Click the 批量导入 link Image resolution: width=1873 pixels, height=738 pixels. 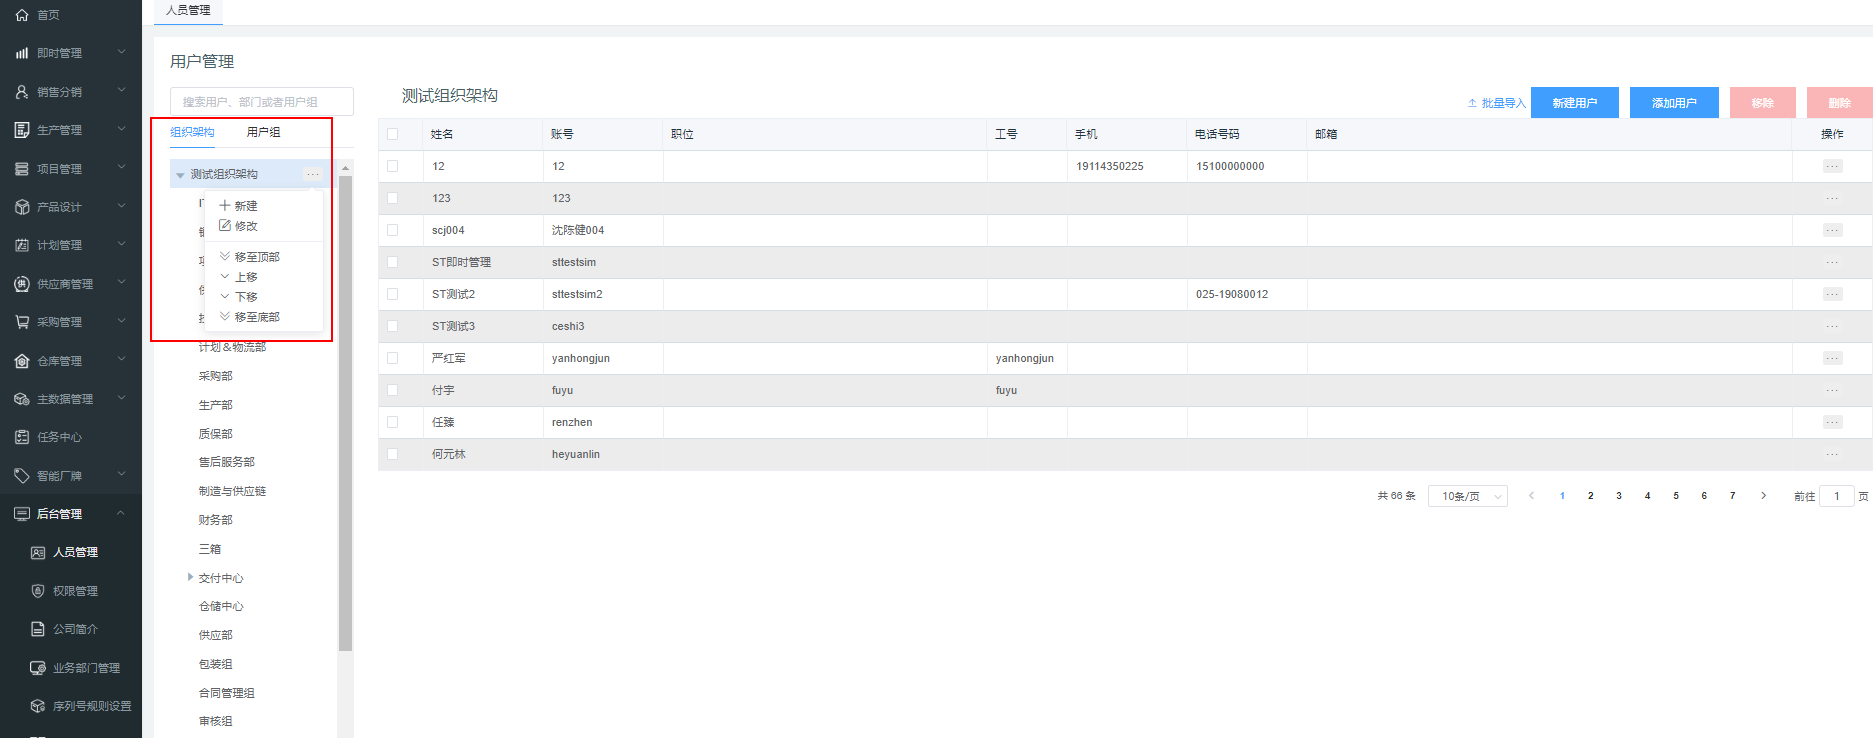coord(1497,103)
